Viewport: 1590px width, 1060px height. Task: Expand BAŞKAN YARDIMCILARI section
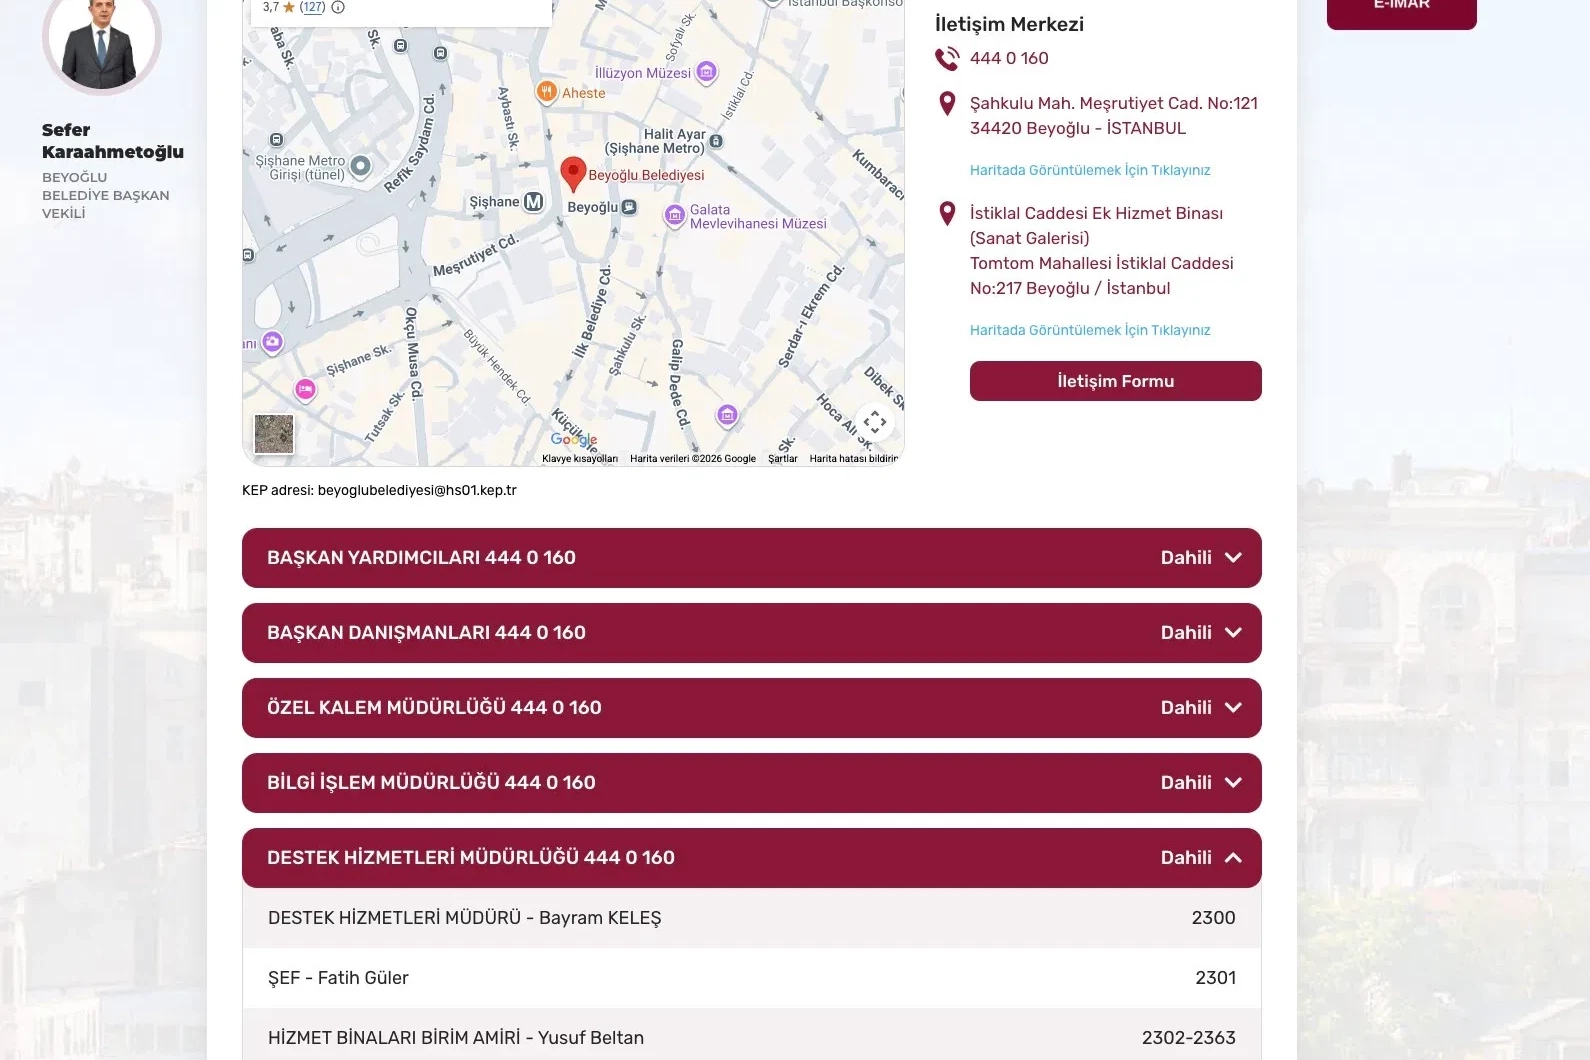coord(752,558)
